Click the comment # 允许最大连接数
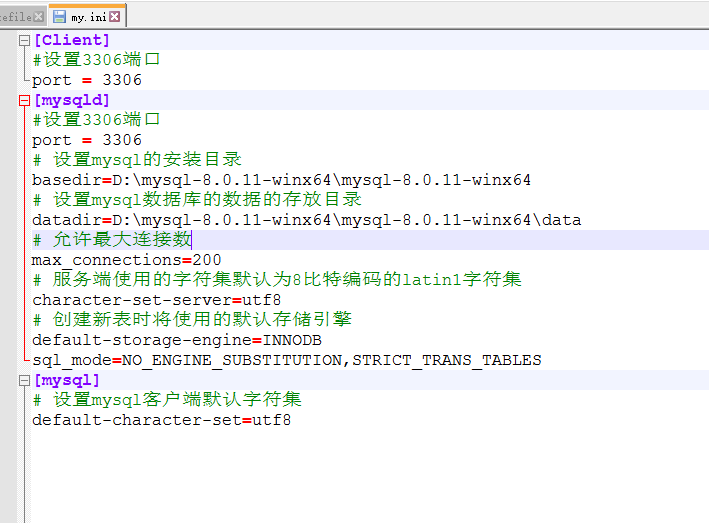Screen dimensions: 709x523 (x=112, y=240)
